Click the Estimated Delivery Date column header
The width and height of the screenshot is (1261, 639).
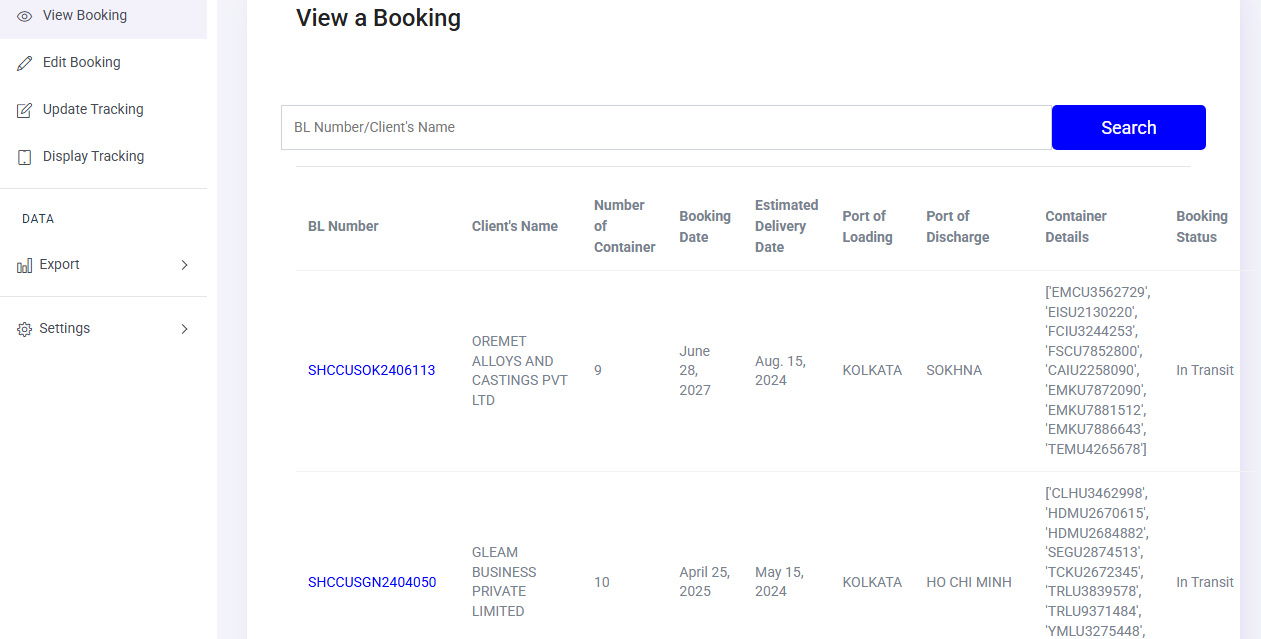(x=786, y=226)
